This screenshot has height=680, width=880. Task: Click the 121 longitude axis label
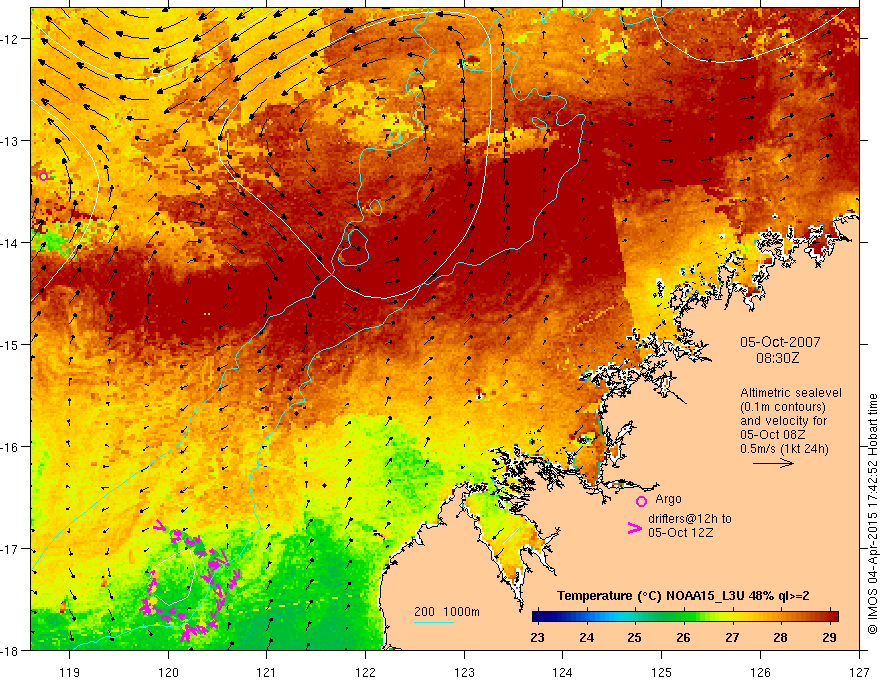click(x=267, y=672)
